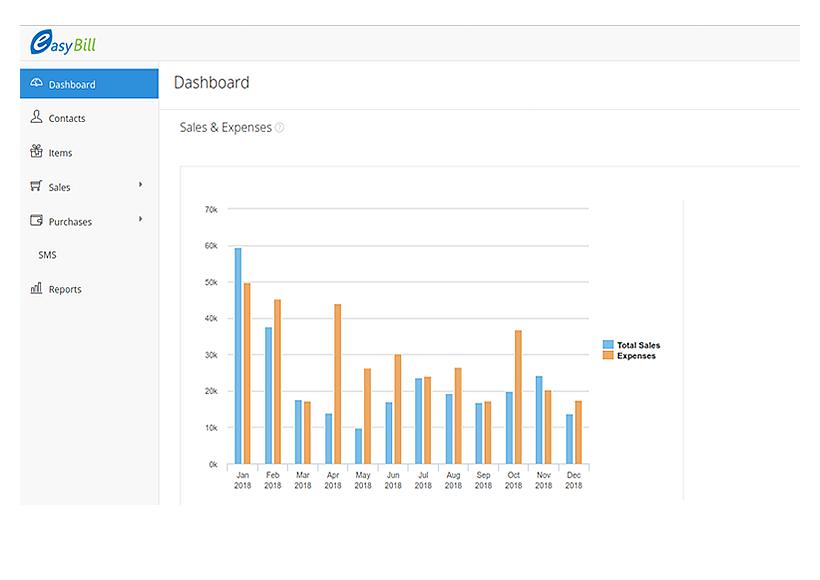Screen dimensions: 820x580
Task: Click the Feb 2018 blue Total Sales bar
Action: pos(268,395)
